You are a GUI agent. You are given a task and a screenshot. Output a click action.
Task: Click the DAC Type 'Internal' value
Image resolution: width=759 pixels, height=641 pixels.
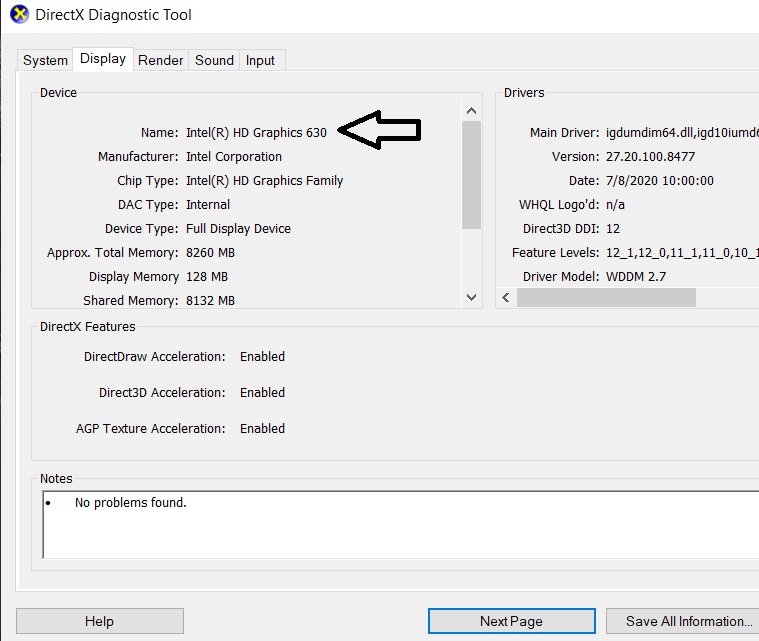pos(208,205)
